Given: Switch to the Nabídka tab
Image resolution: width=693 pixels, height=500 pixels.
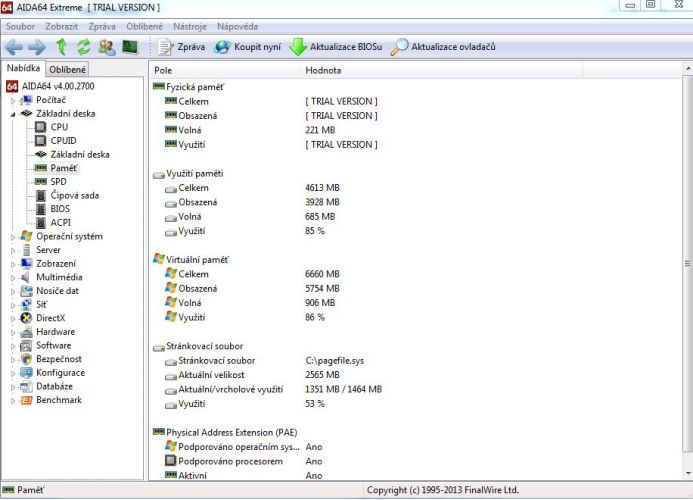Looking at the screenshot, I should pos(23,68).
